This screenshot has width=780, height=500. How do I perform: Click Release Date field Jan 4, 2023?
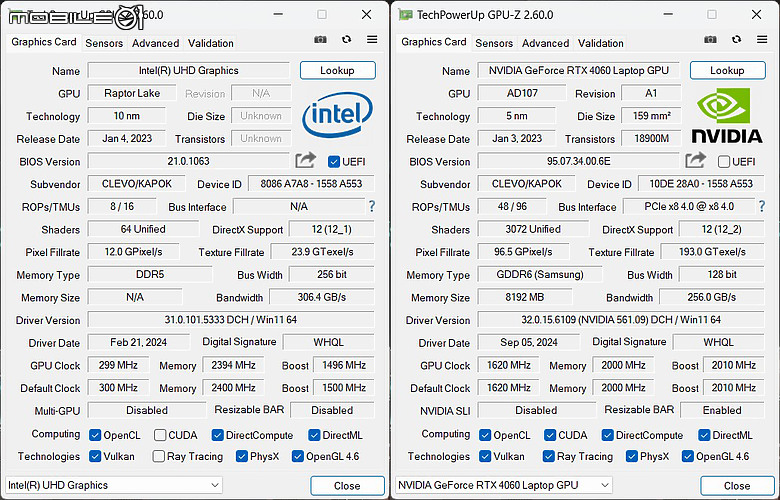click(127, 138)
